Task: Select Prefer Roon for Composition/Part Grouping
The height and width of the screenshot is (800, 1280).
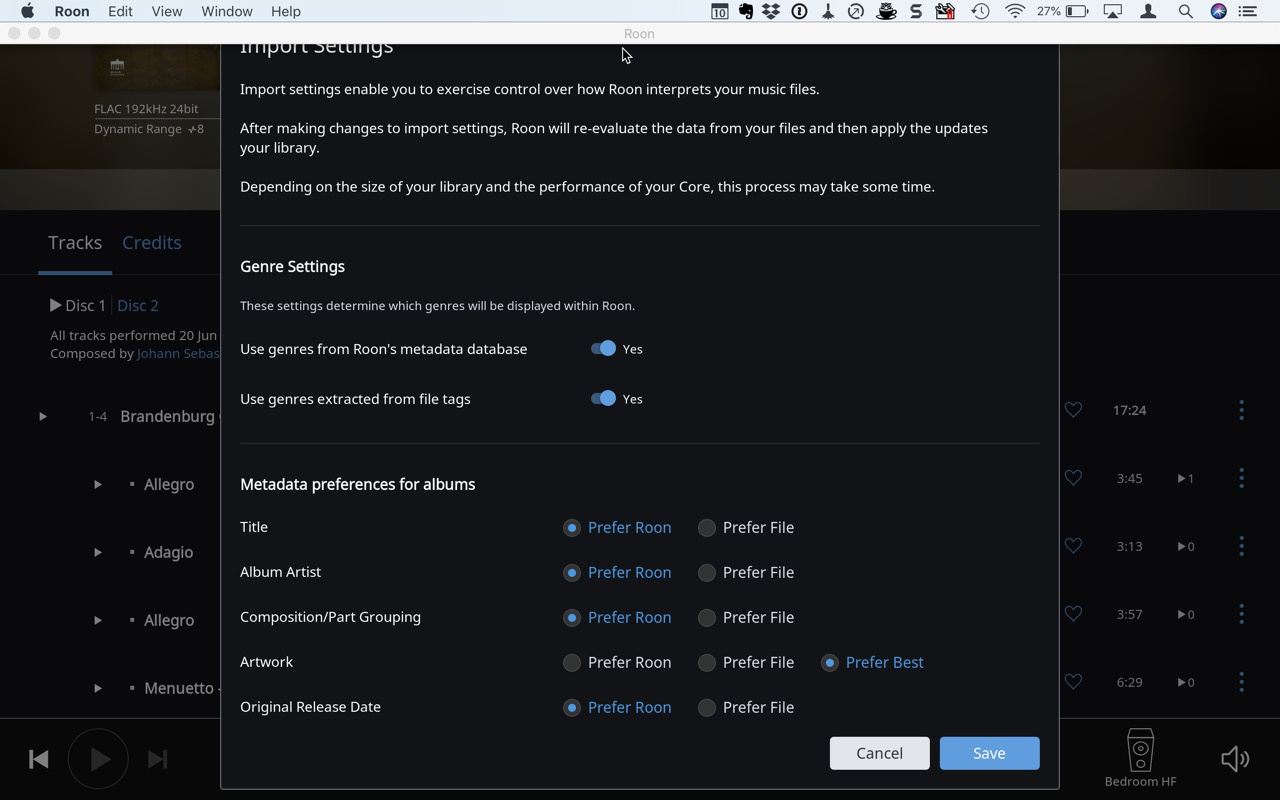Action: pyautogui.click(x=617, y=618)
